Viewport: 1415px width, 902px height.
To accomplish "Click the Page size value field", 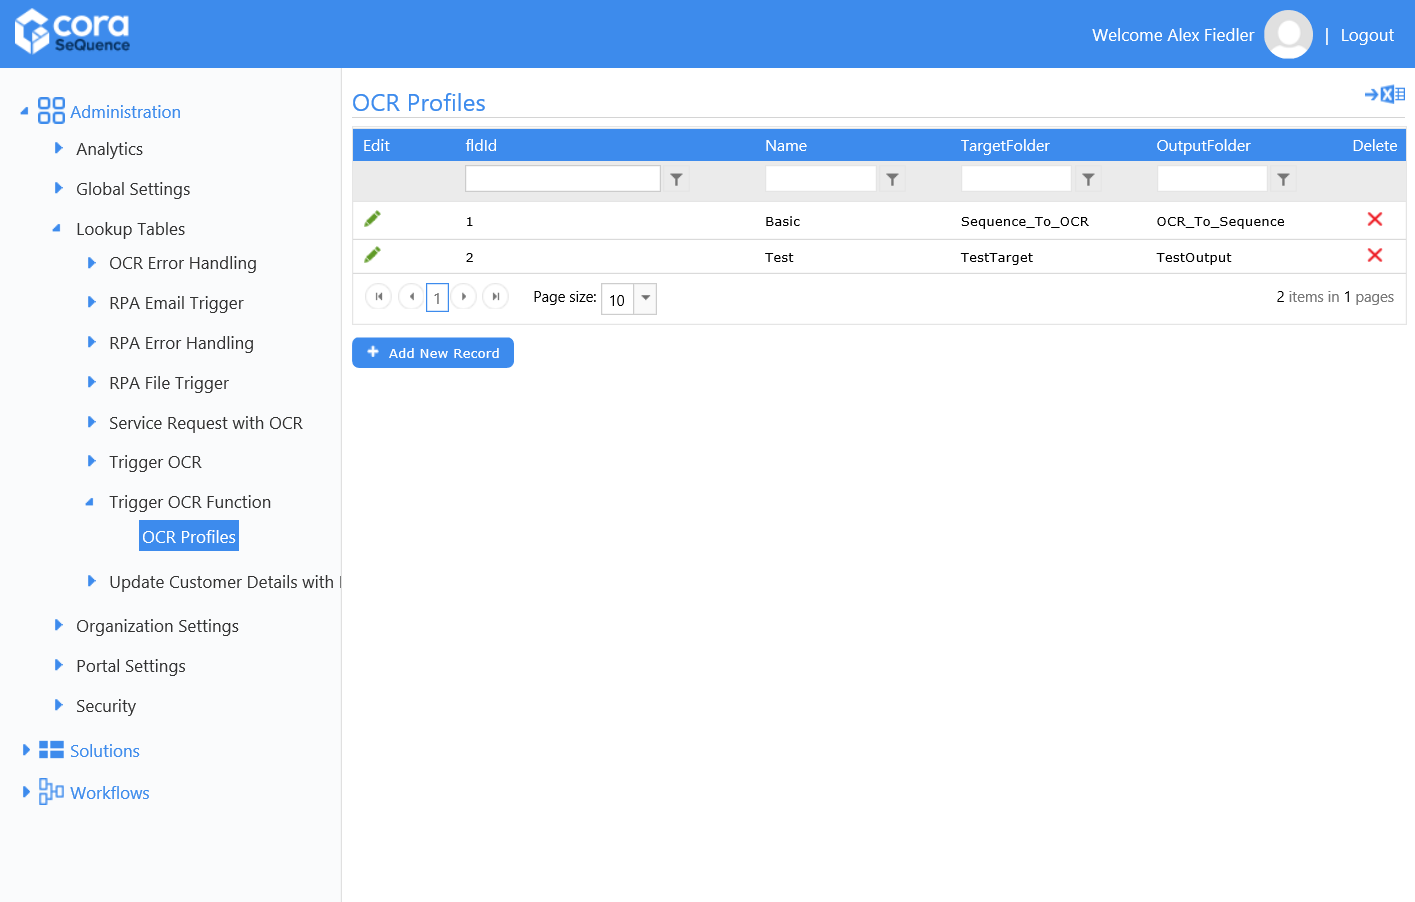I will 617,299.
